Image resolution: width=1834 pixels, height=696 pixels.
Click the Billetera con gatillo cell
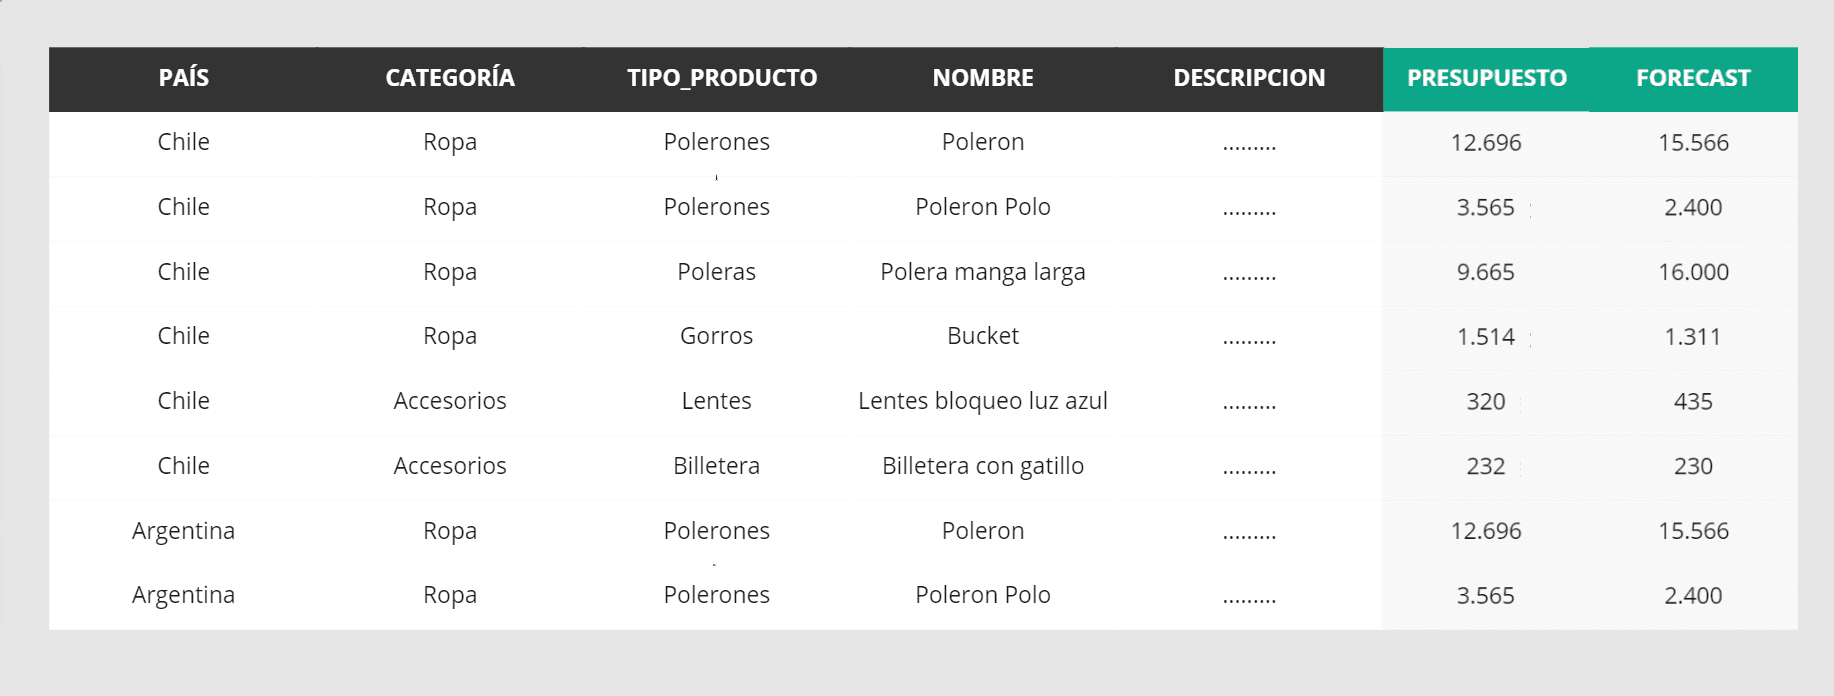click(x=983, y=466)
